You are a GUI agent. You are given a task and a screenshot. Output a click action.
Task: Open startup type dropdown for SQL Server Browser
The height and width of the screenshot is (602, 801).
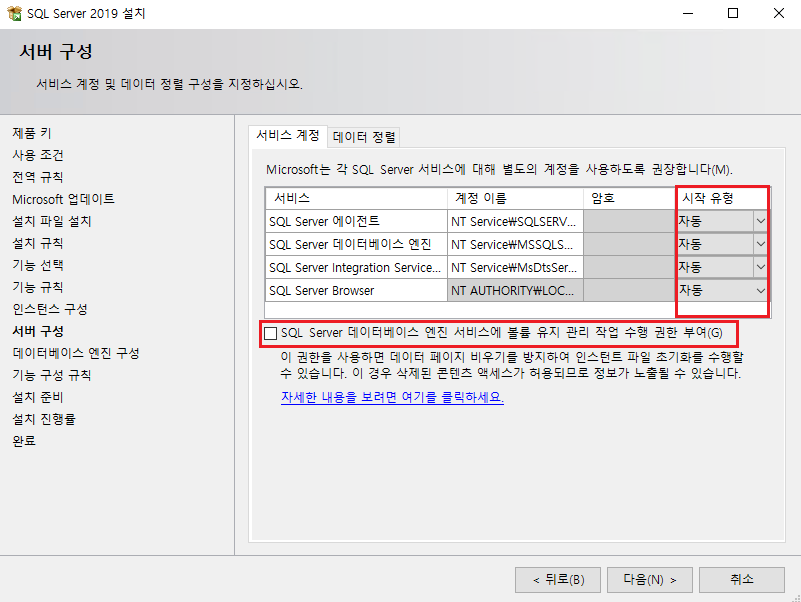[x=760, y=290]
